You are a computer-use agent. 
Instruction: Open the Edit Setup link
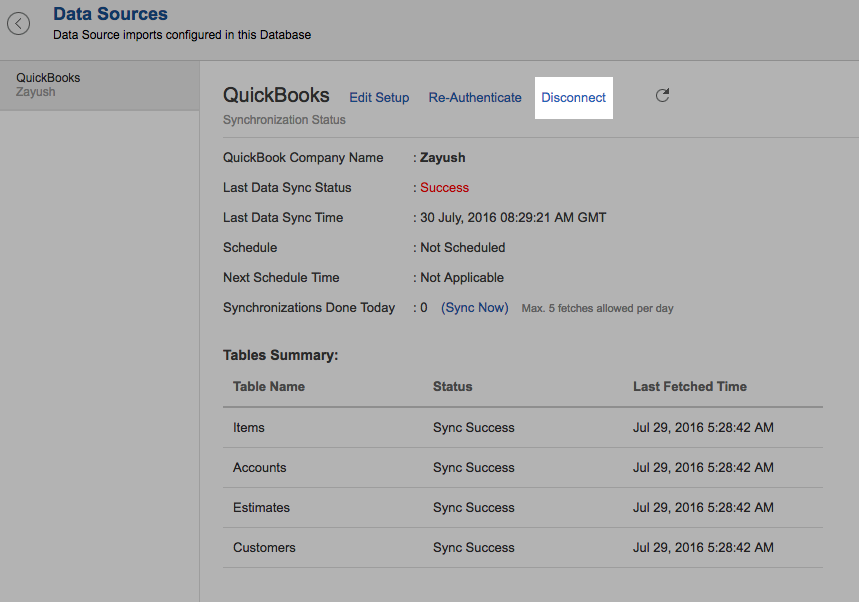coord(379,98)
